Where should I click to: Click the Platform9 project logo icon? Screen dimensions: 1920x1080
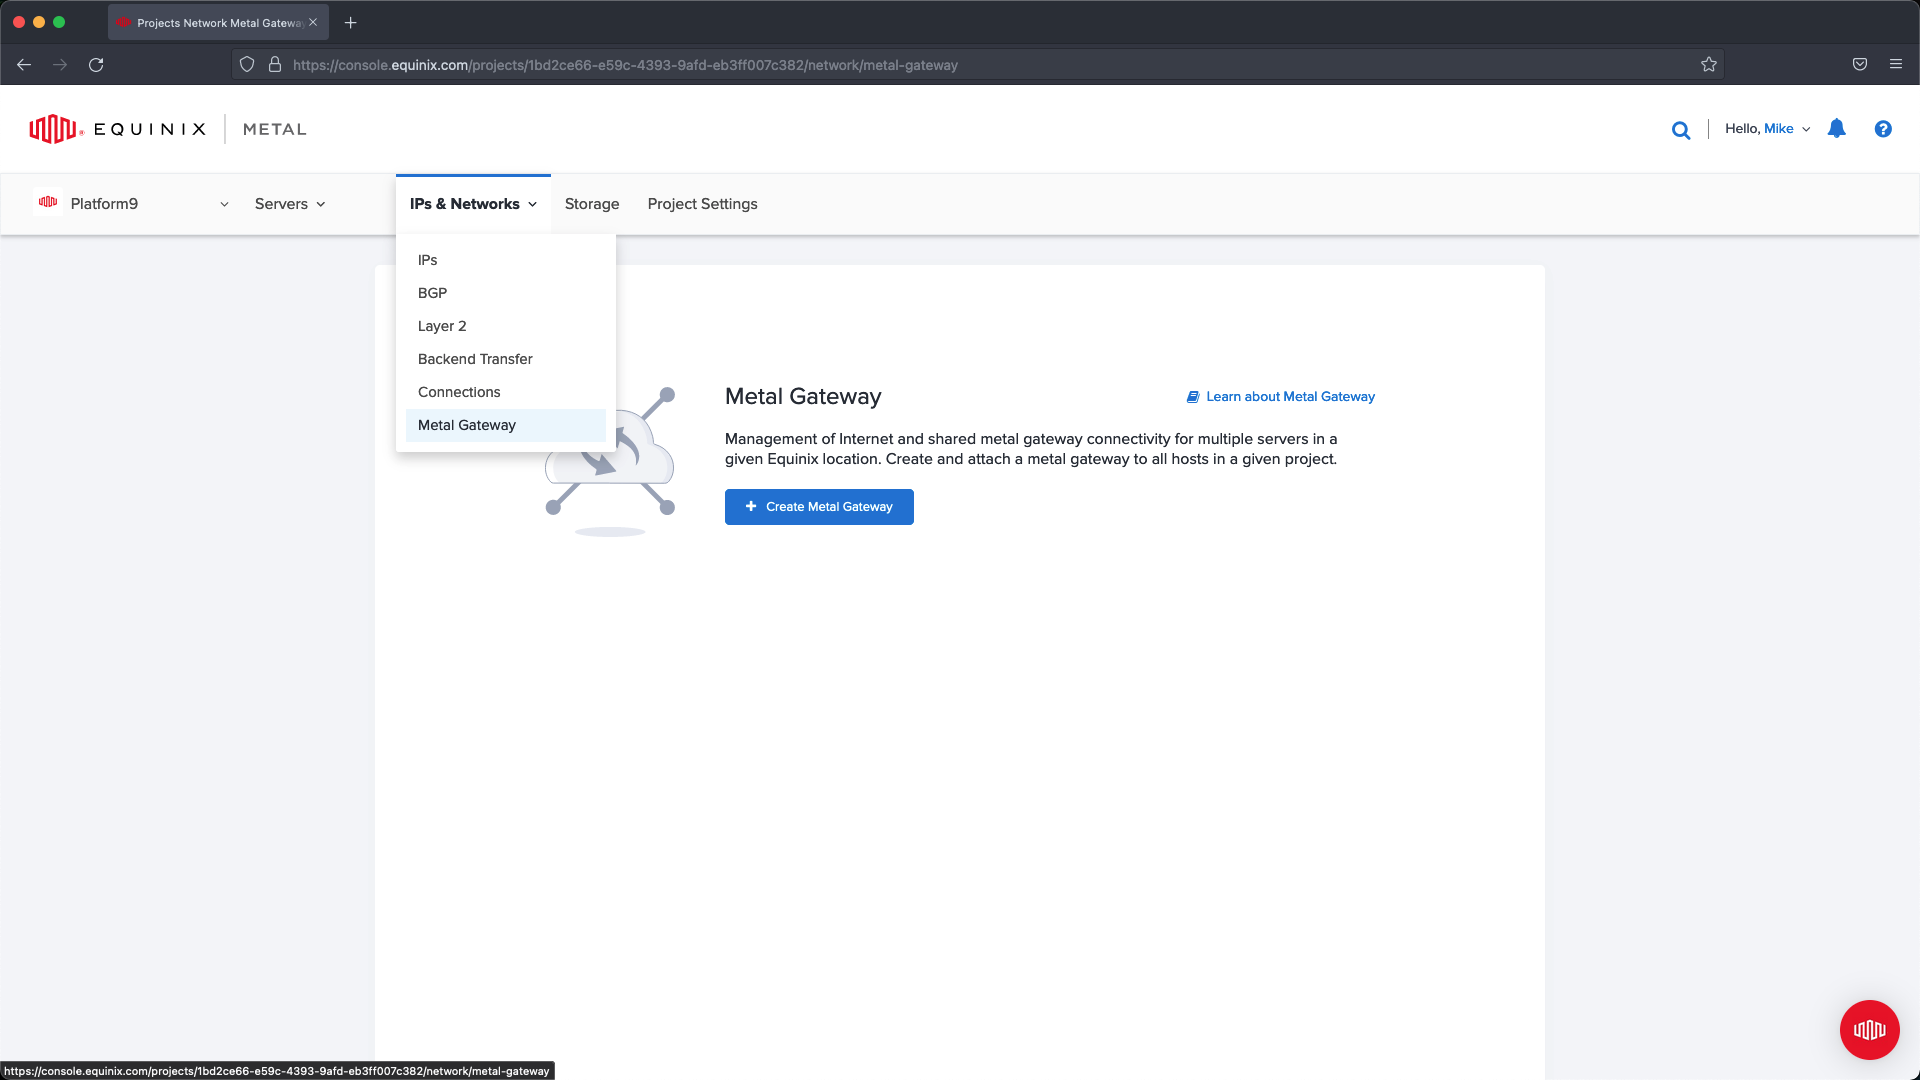(x=48, y=202)
